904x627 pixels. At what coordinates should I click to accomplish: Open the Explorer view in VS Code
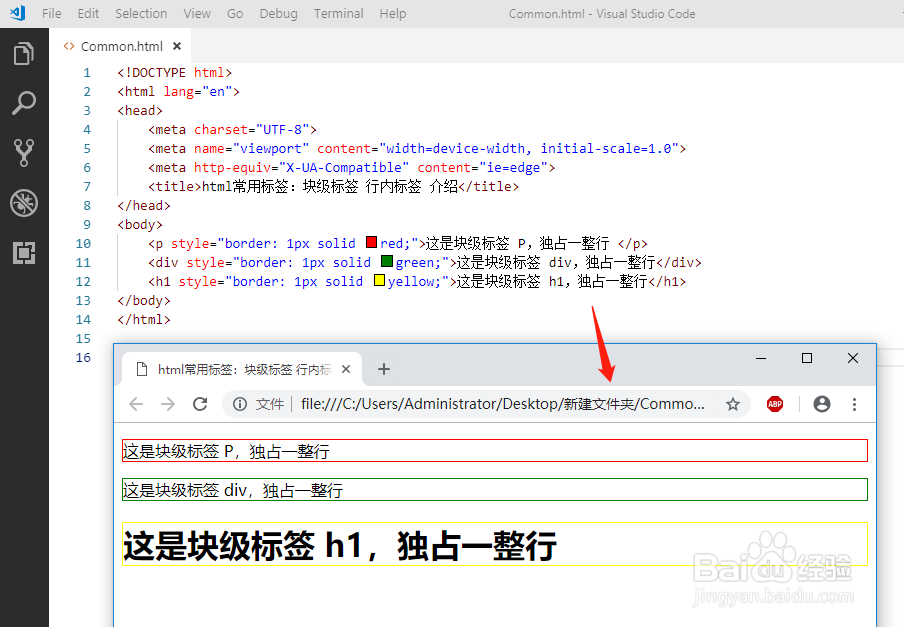(x=24, y=53)
